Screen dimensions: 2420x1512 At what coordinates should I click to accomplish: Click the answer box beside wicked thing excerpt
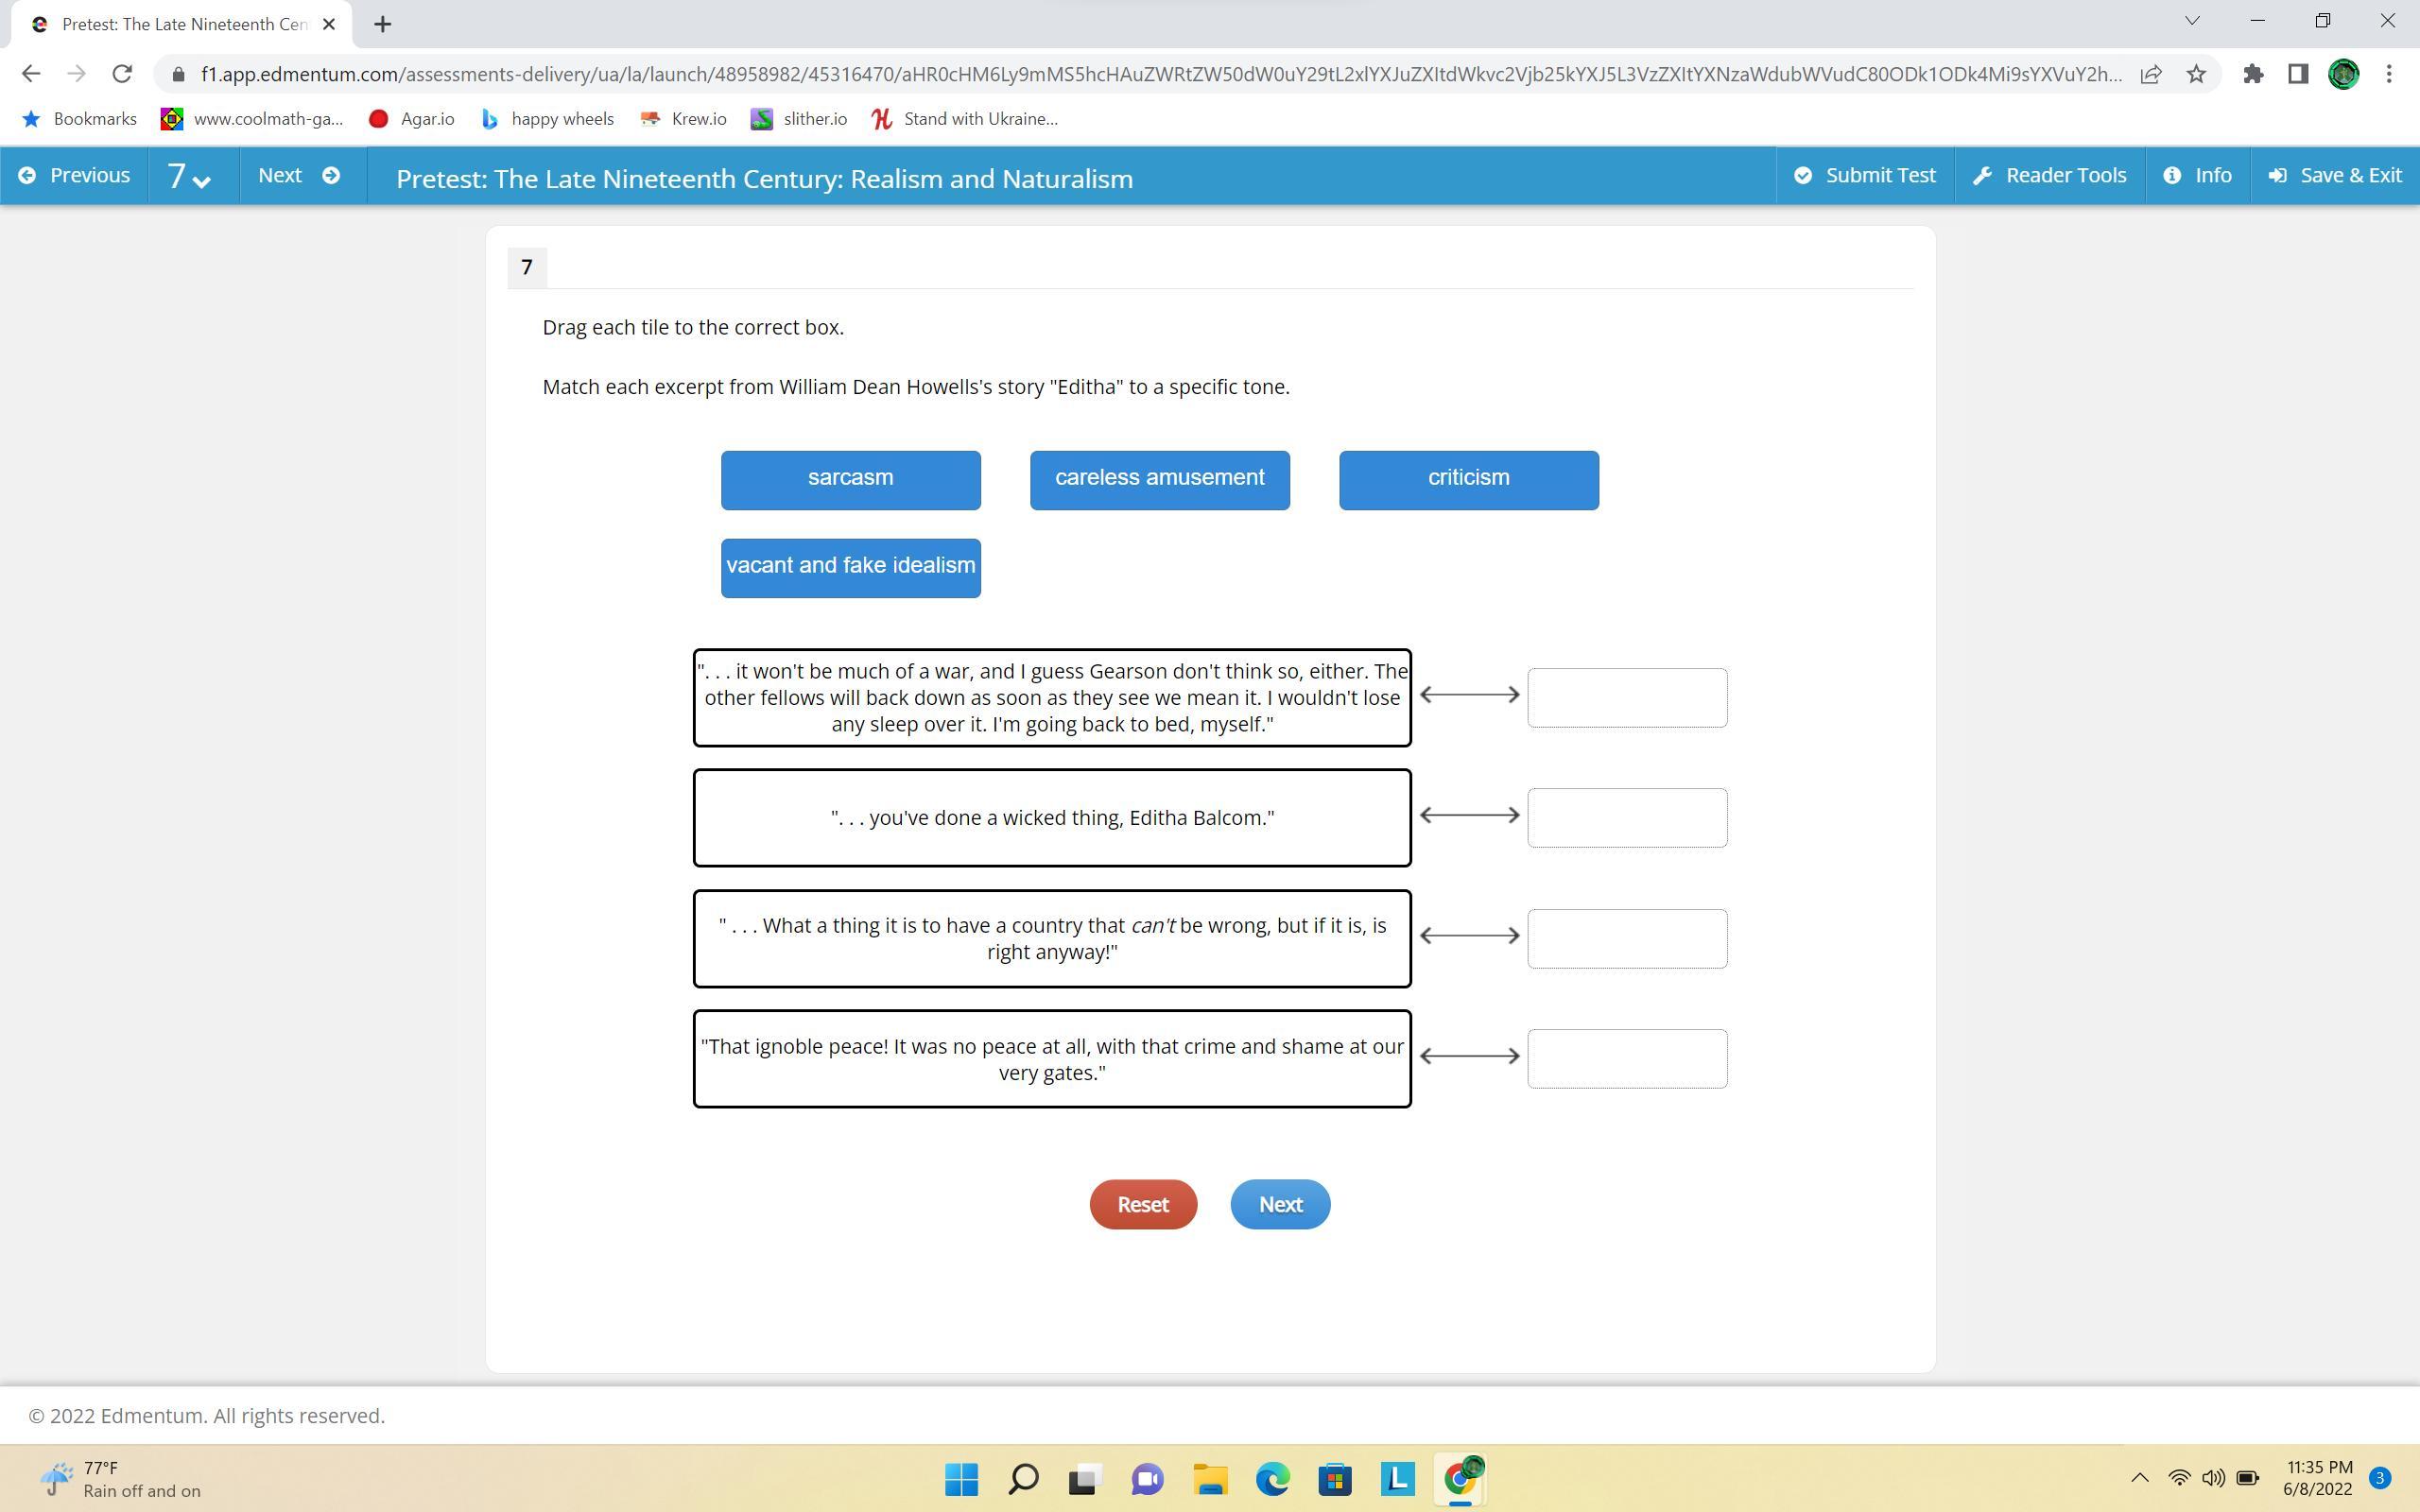point(1626,817)
